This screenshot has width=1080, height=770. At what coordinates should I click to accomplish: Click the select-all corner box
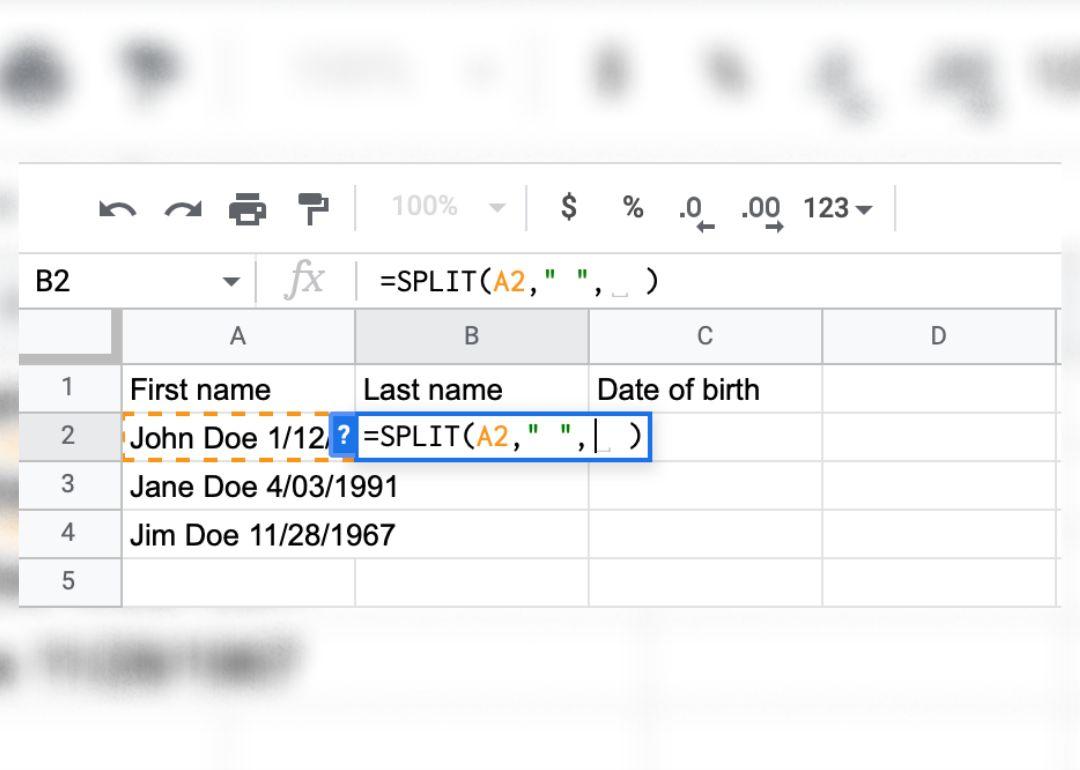tap(68, 335)
